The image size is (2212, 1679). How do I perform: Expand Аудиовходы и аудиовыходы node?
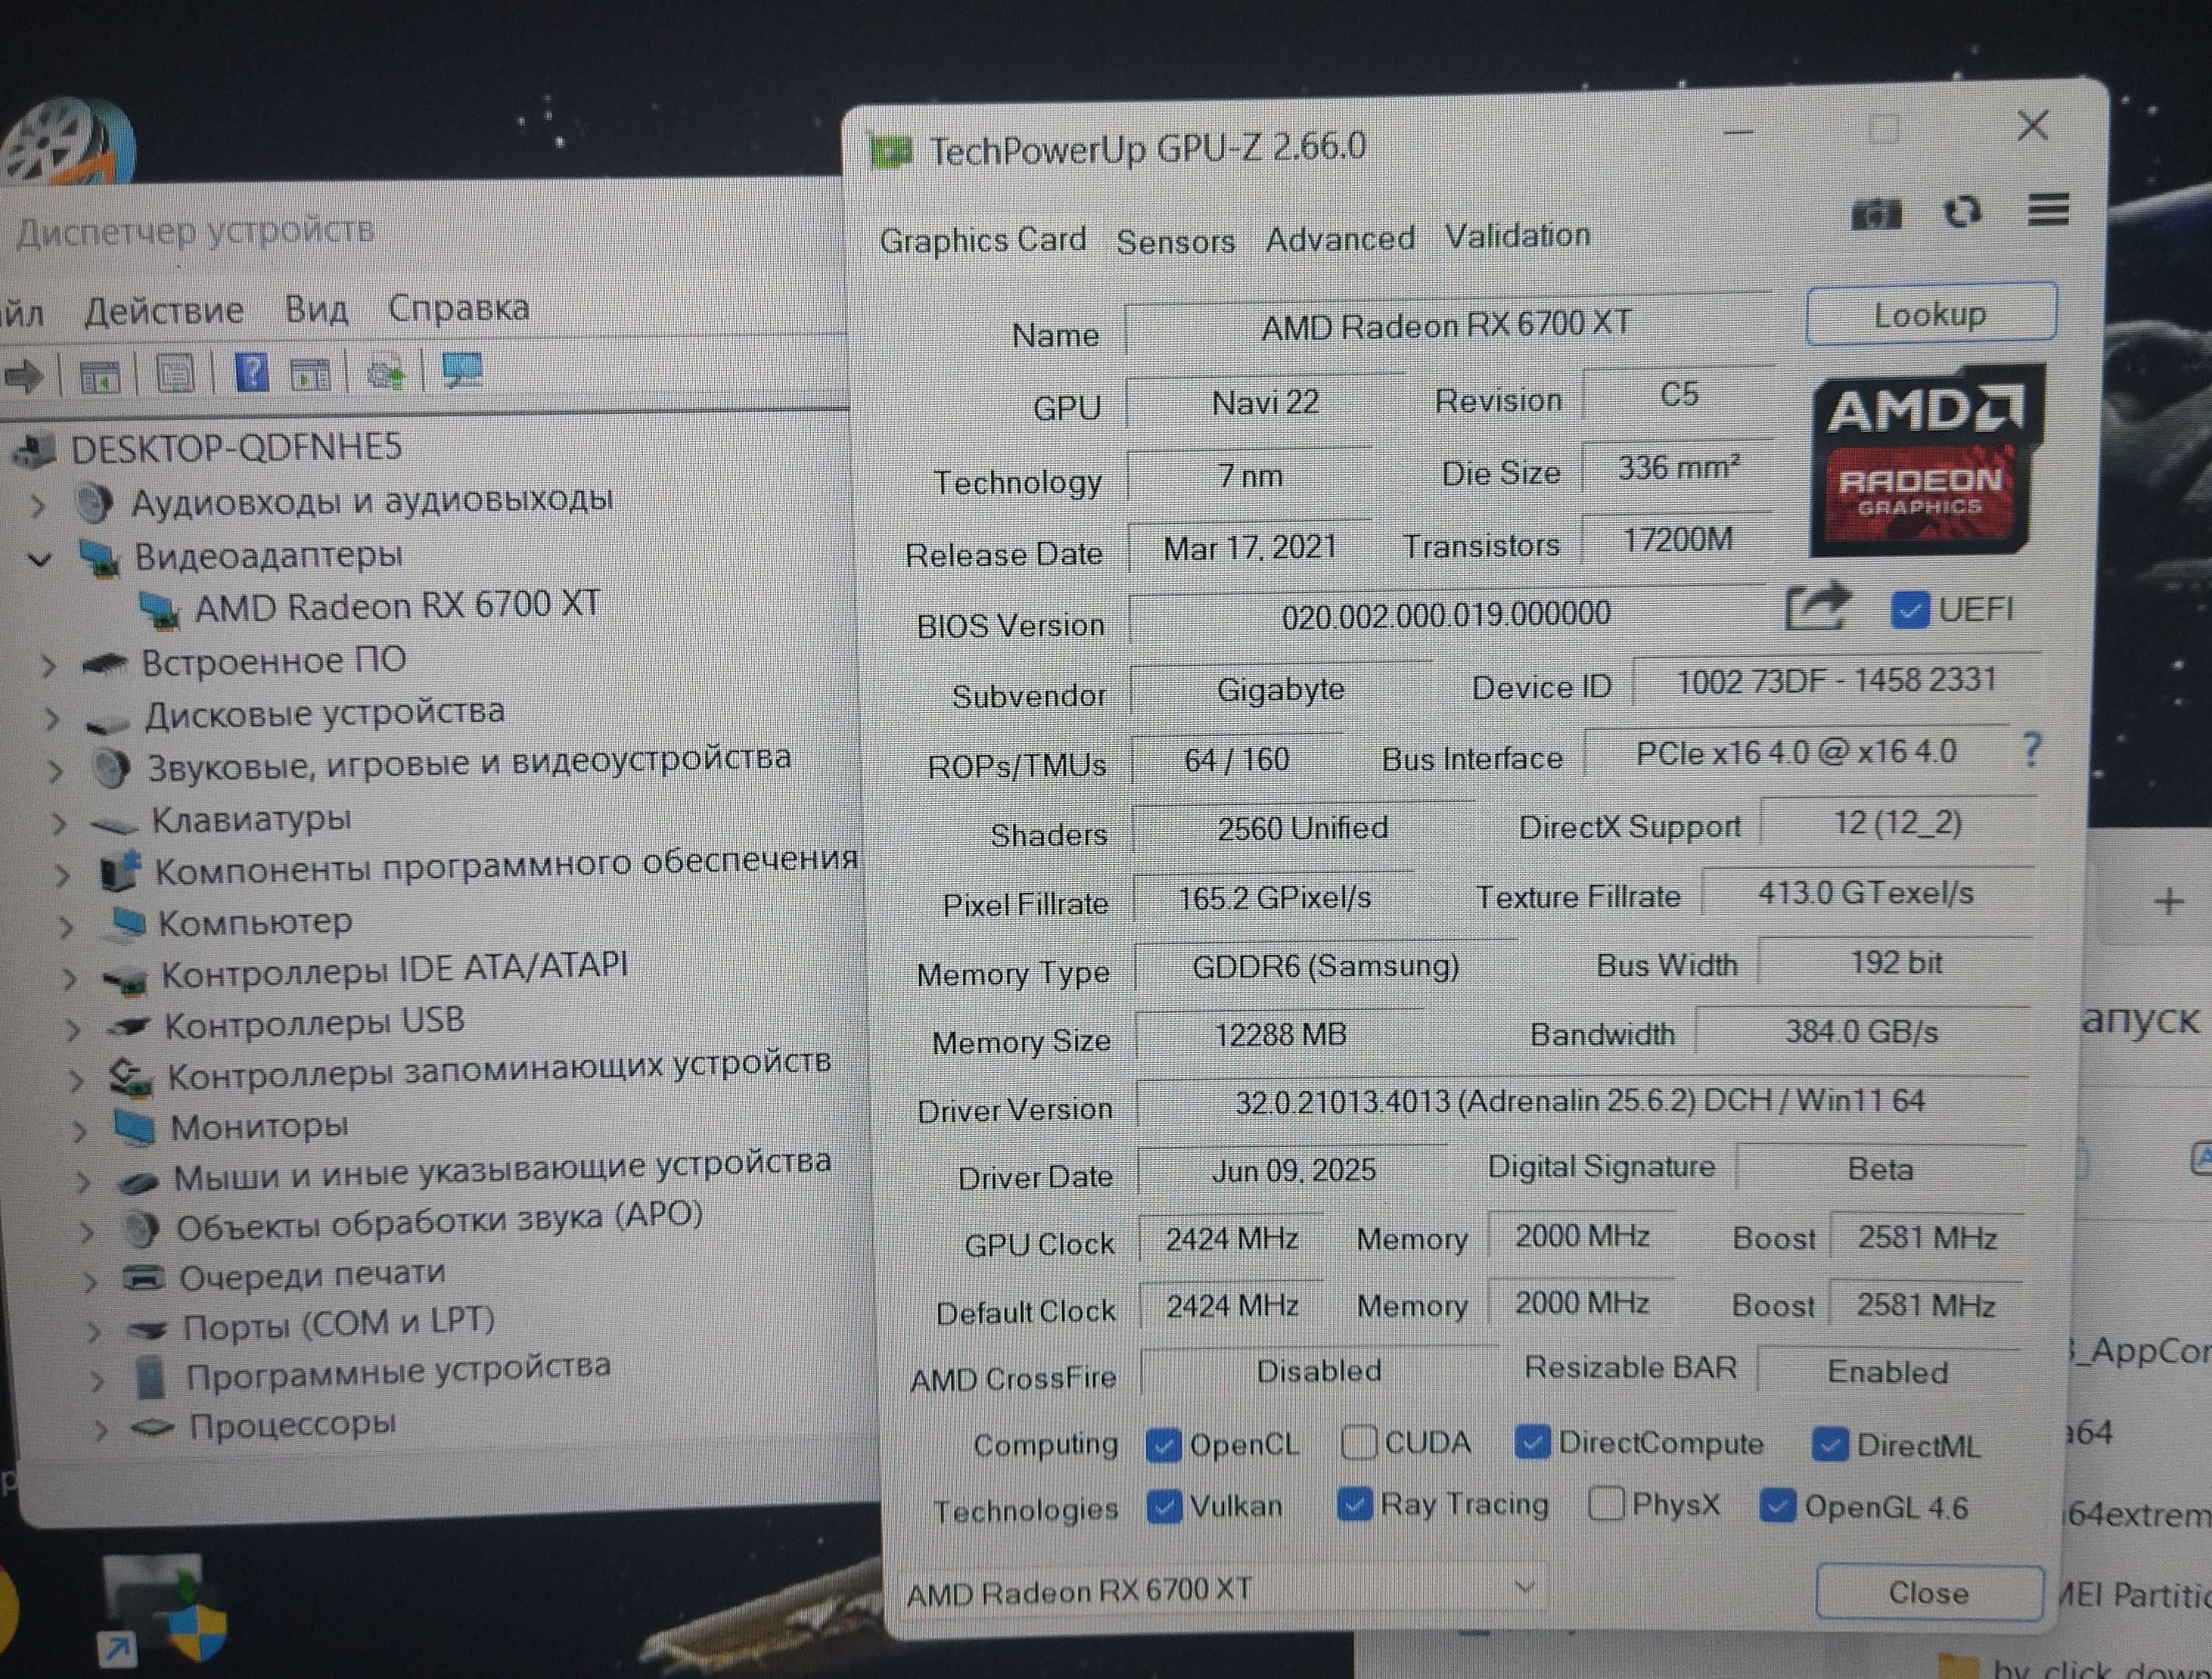37,505
